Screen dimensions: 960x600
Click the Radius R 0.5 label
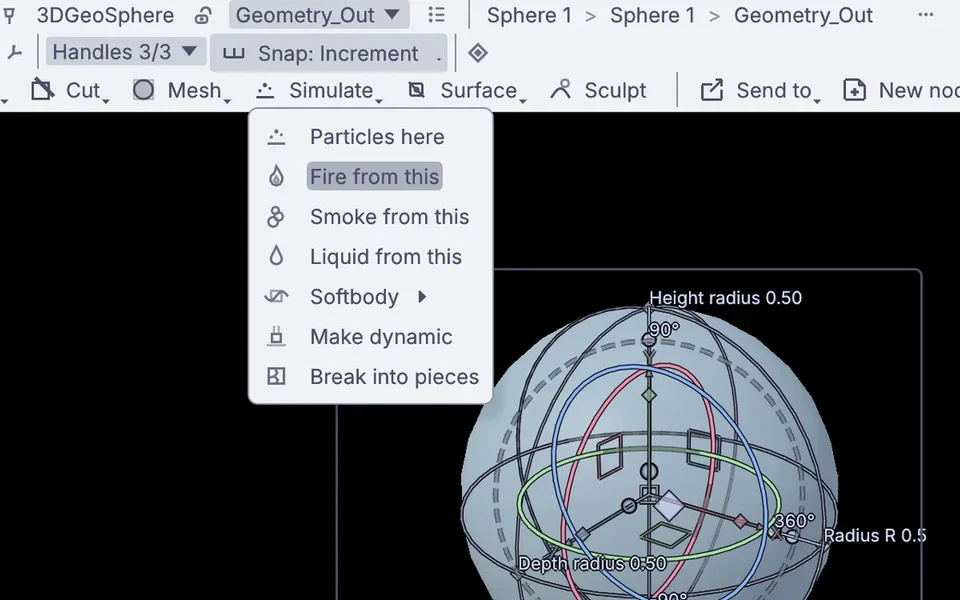(x=875, y=536)
